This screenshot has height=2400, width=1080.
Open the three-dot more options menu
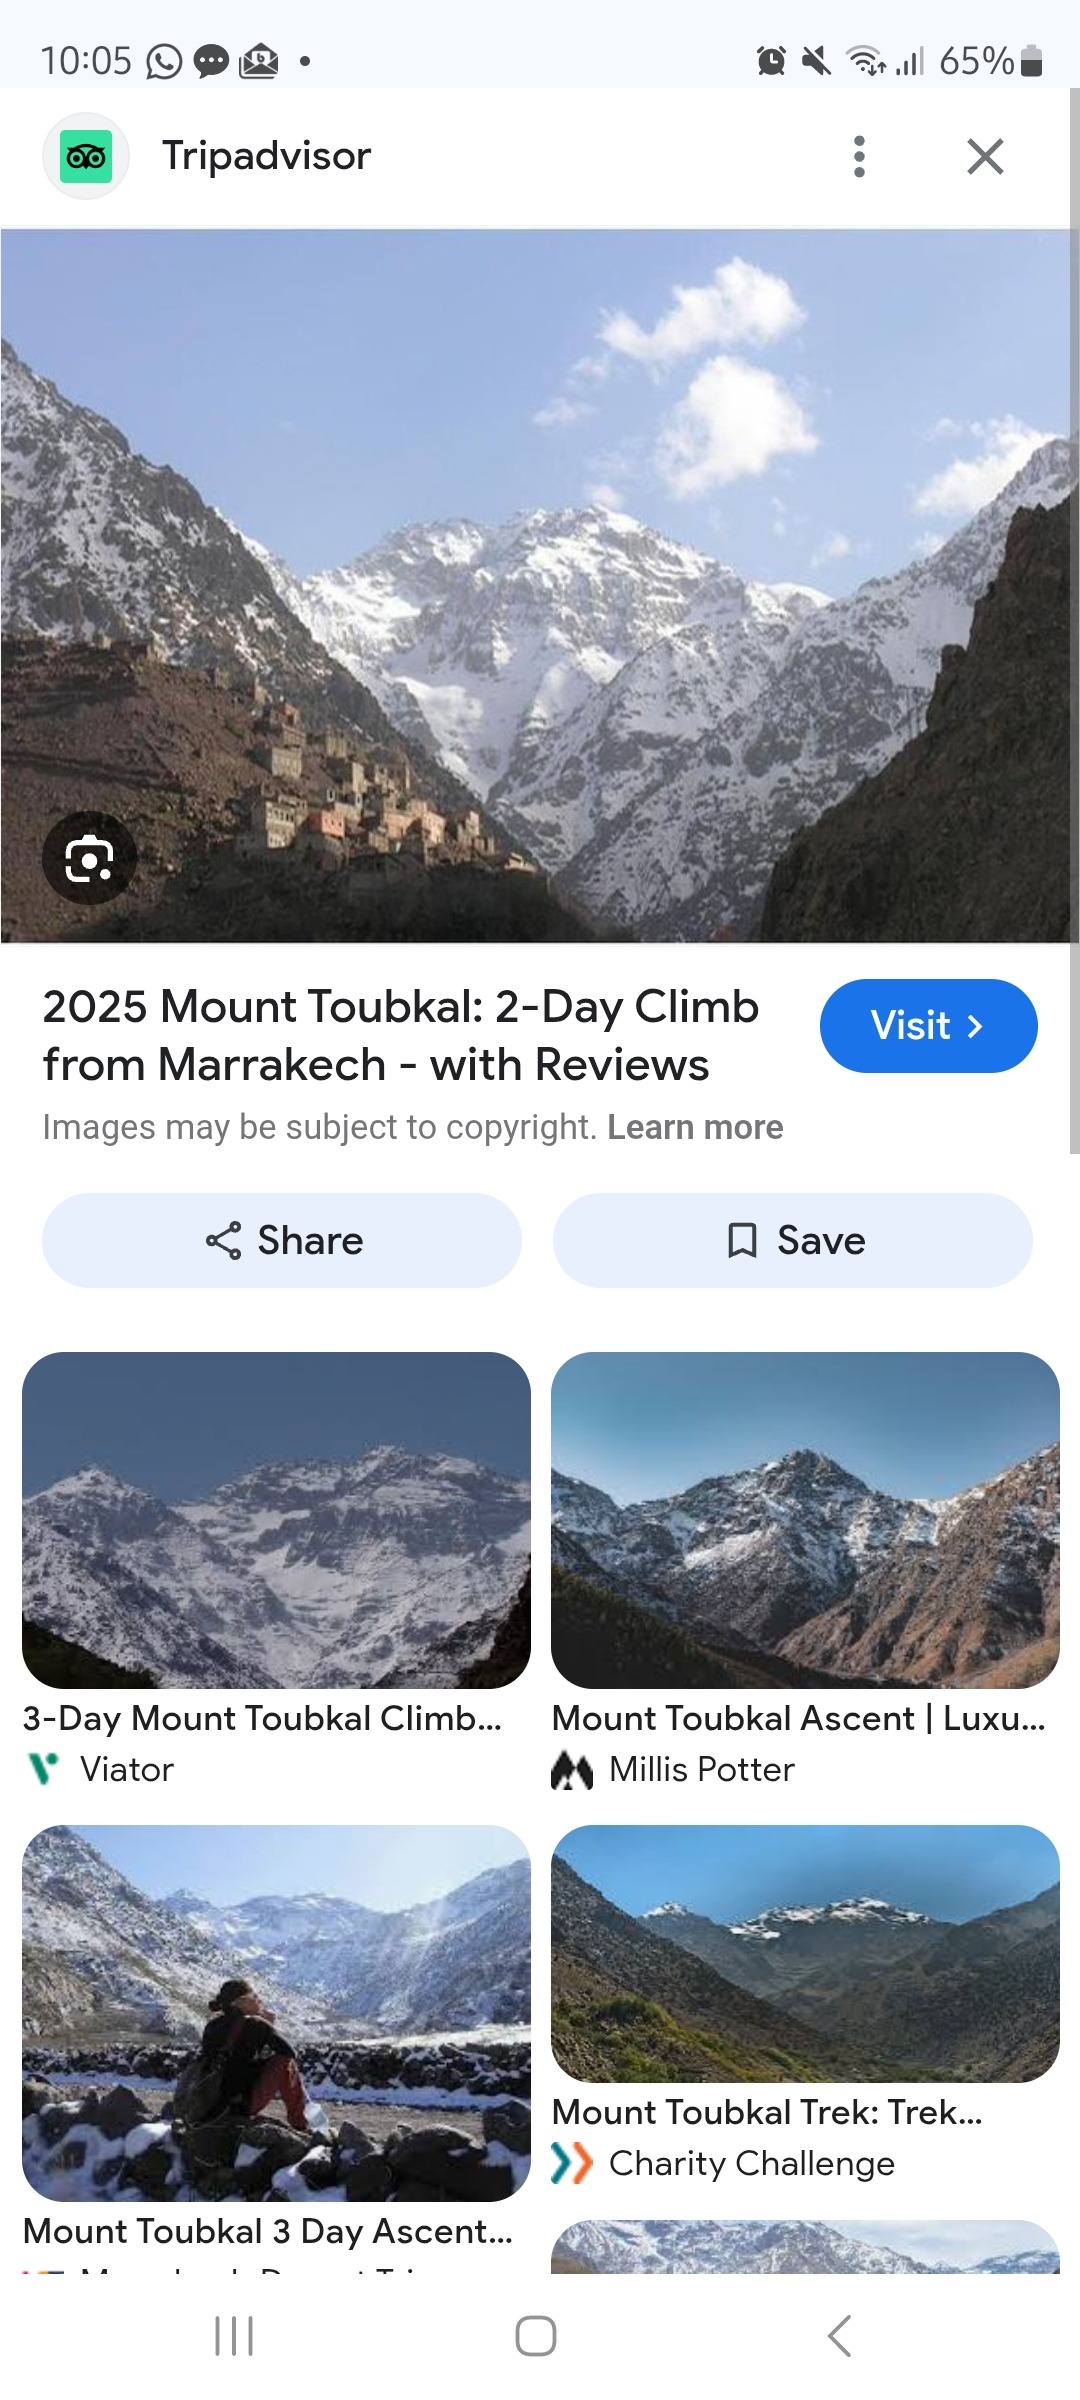pyautogui.click(x=859, y=157)
